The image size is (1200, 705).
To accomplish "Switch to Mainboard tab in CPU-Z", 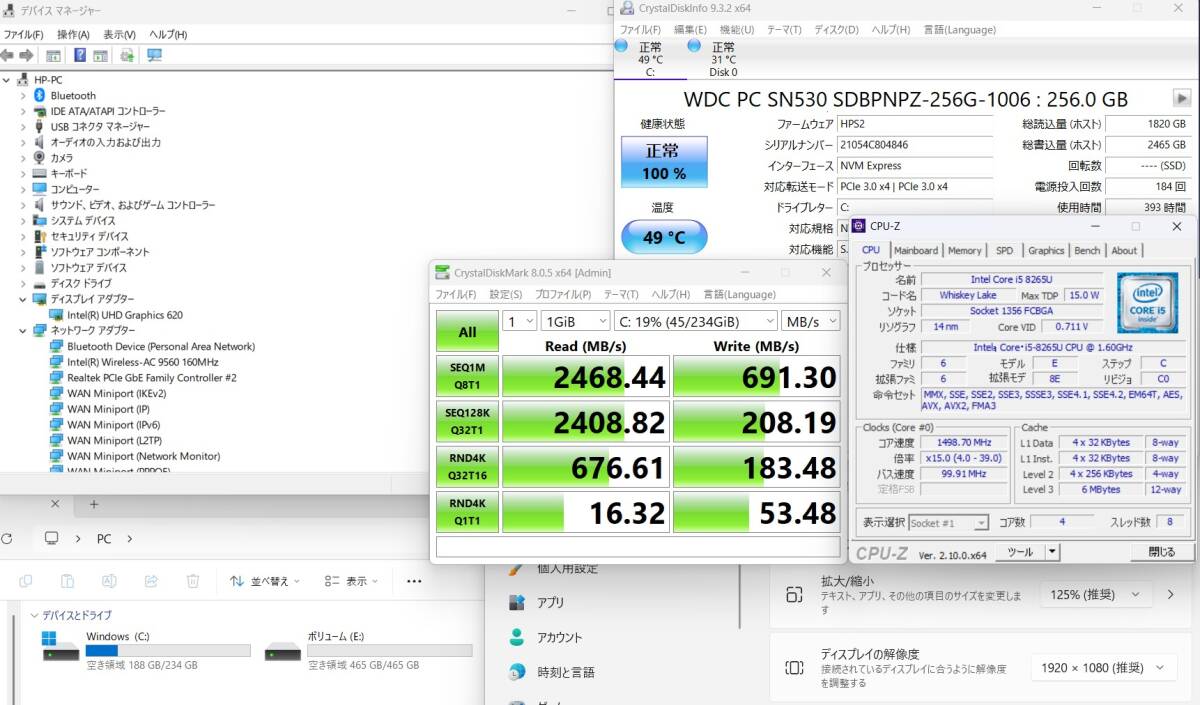I will [916, 250].
